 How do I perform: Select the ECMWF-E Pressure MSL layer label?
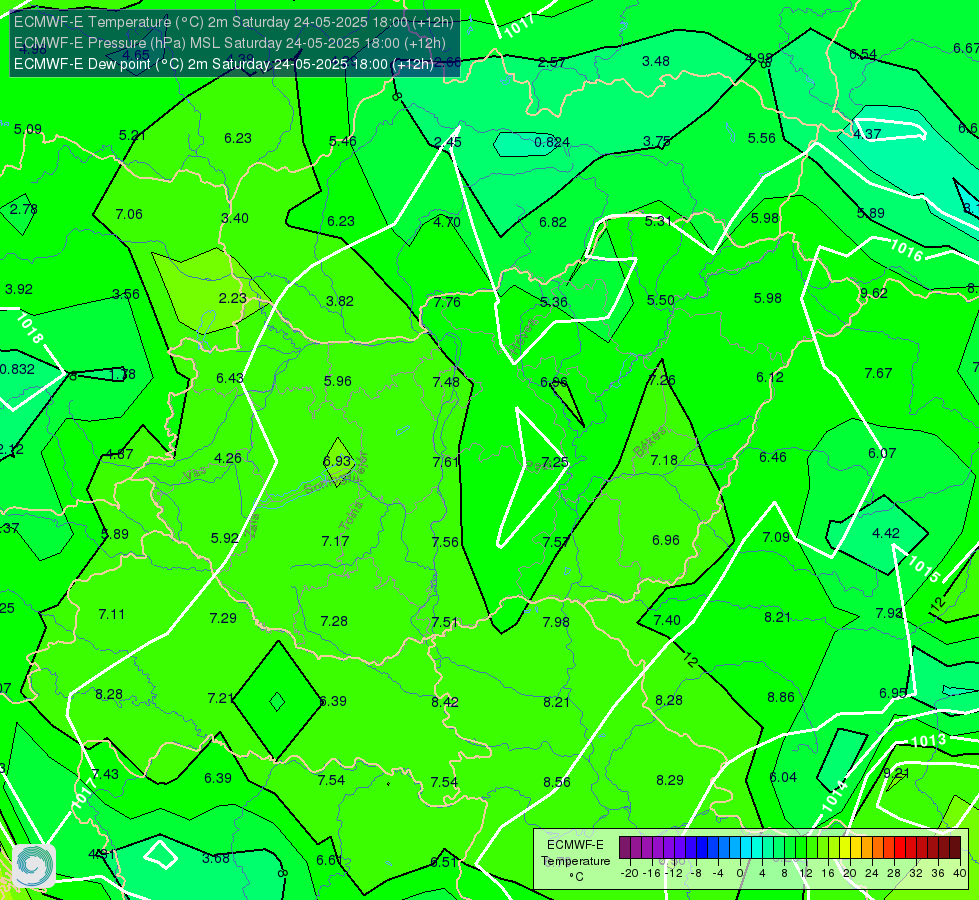tap(230, 43)
